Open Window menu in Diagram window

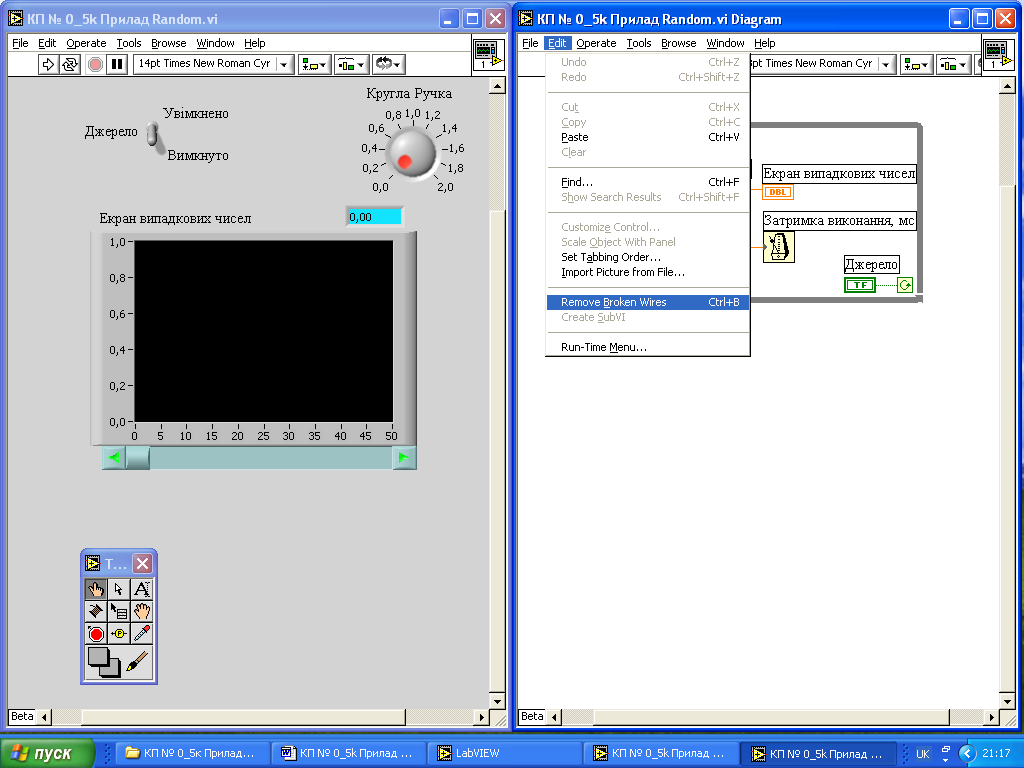pos(725,43)
